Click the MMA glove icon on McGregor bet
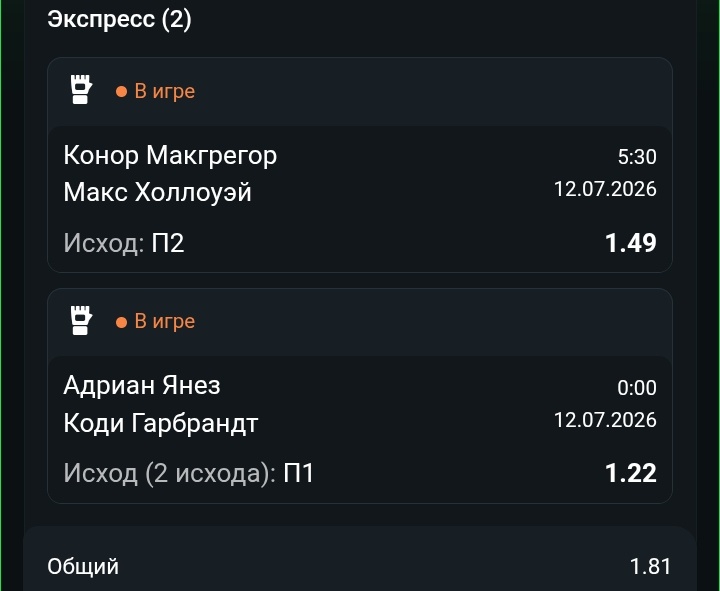The width and height of the screenshot is (720, 591). (x=81, y=90)
